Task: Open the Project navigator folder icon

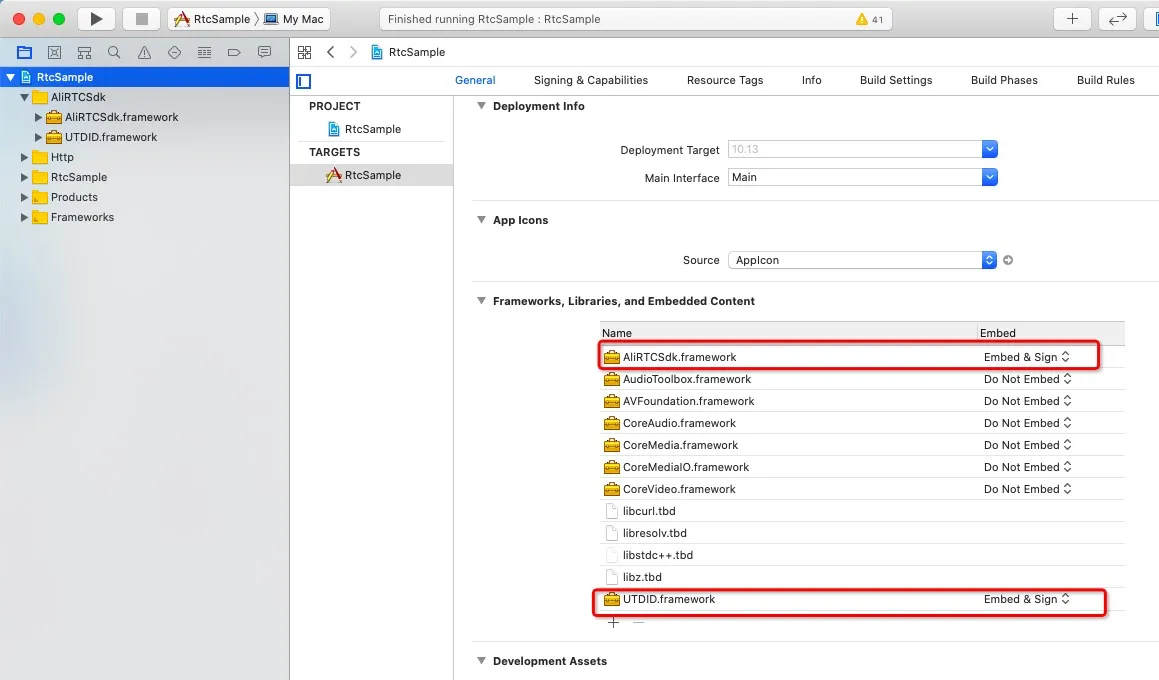Action: tap(24, 52)
